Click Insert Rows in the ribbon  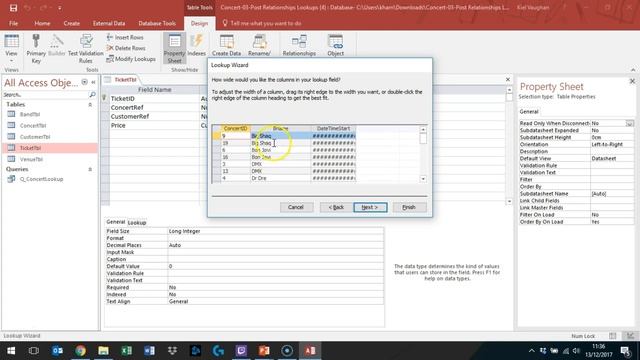pyautogui.click(x=125, y=37)
